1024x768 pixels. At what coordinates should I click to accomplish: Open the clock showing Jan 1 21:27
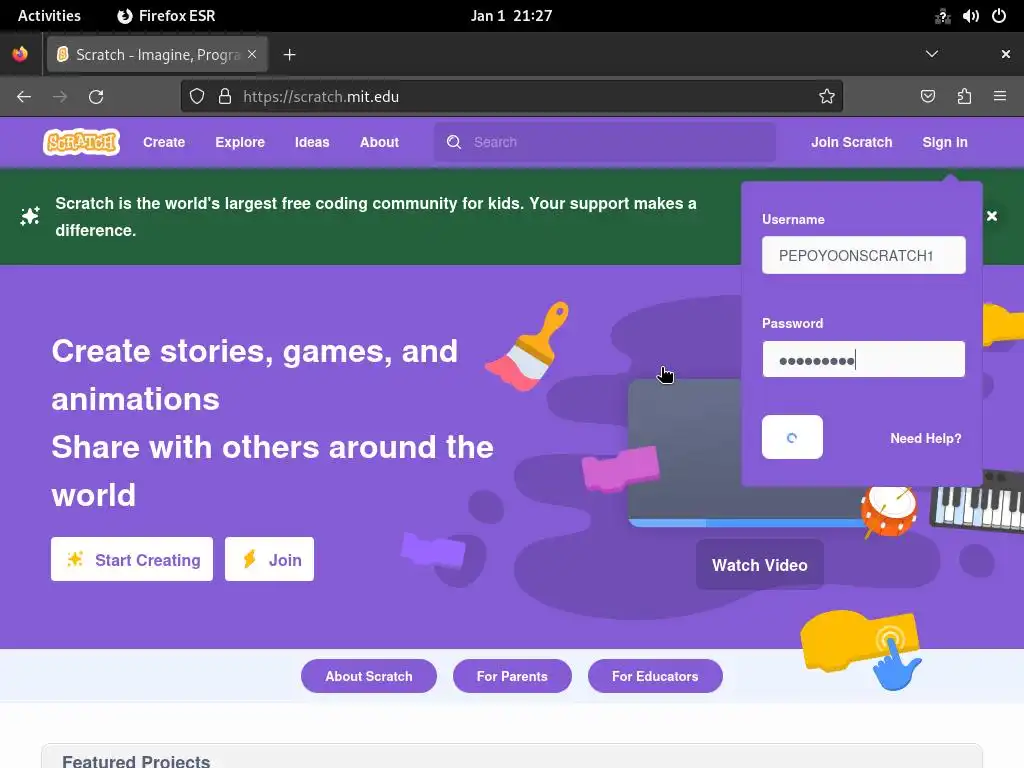[x=511, y=16]
